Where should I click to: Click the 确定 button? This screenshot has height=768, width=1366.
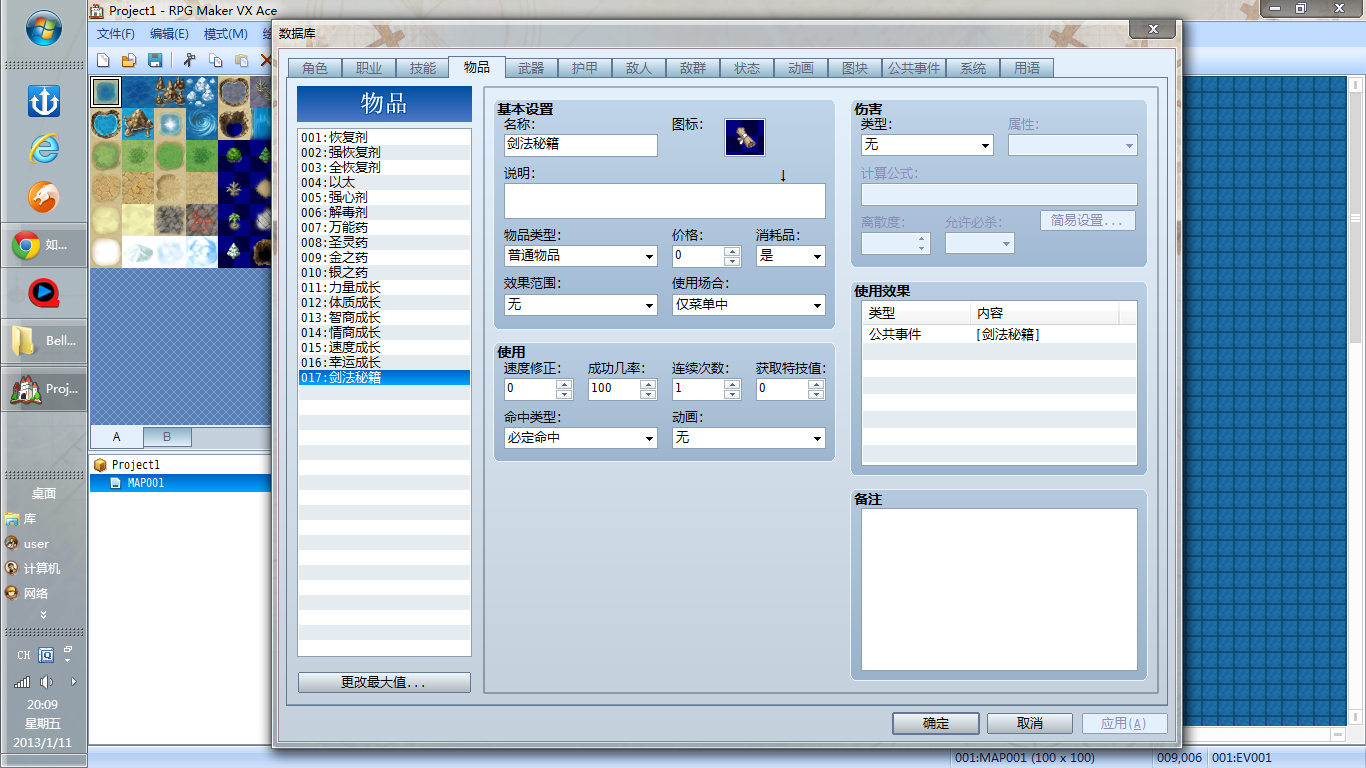tap(936, 723)
